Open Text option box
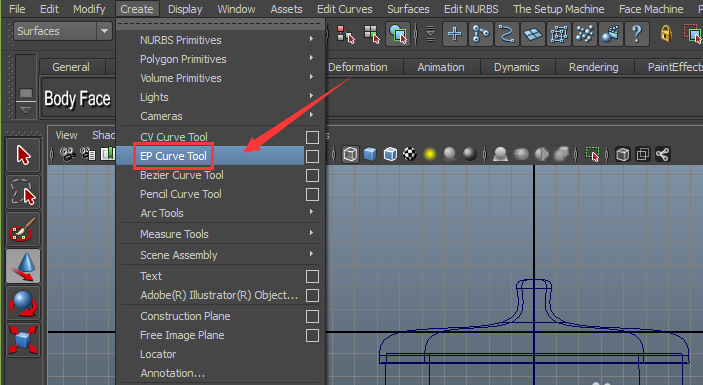The width and height of the screenshot is (703, 385). pos(312,277)
